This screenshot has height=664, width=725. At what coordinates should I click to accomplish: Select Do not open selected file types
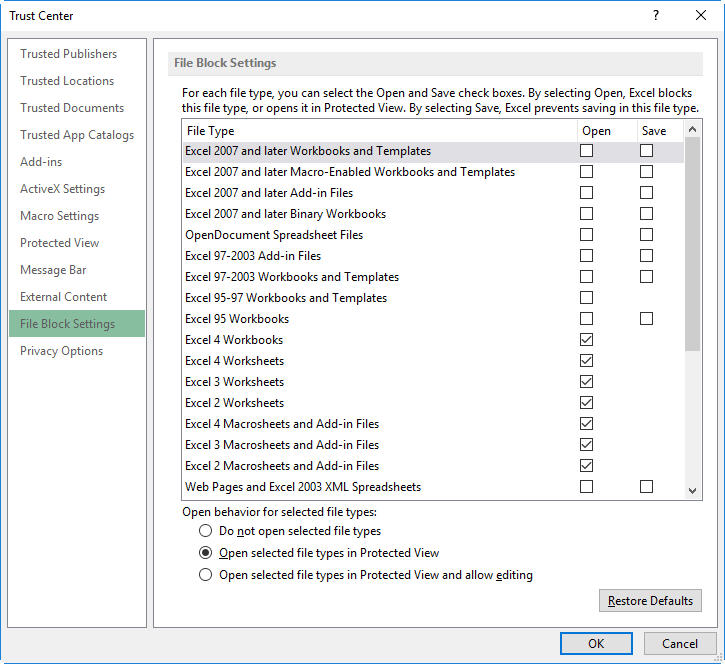(205, 530)
